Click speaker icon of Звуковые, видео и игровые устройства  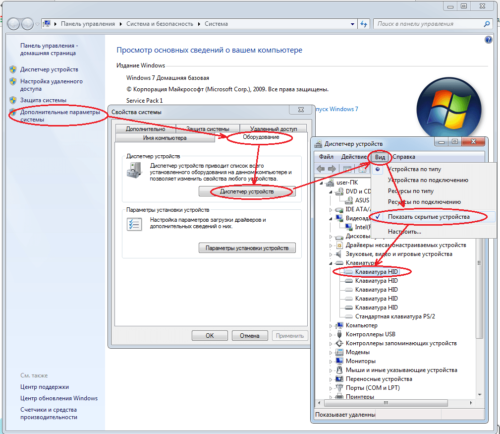click(339, 254)
